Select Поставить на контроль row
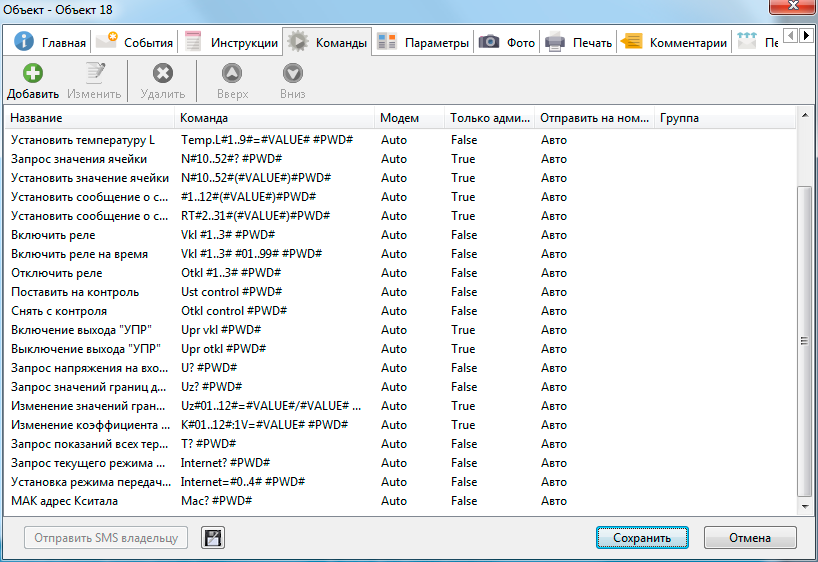The width and height of the screenshot is (818, 562). pos(400,292)
